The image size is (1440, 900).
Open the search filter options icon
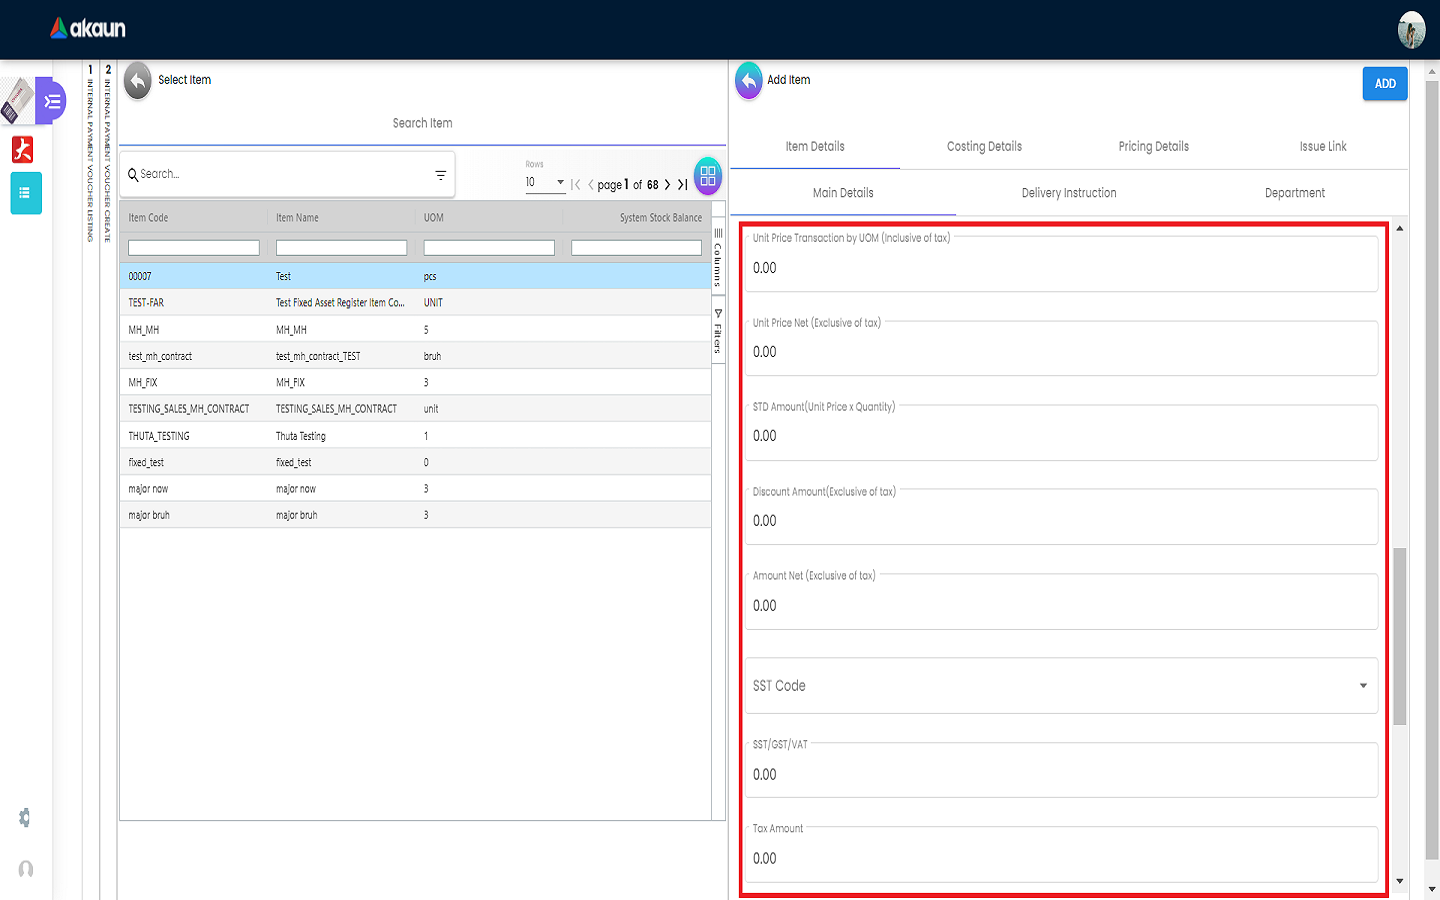coord(440,175)
